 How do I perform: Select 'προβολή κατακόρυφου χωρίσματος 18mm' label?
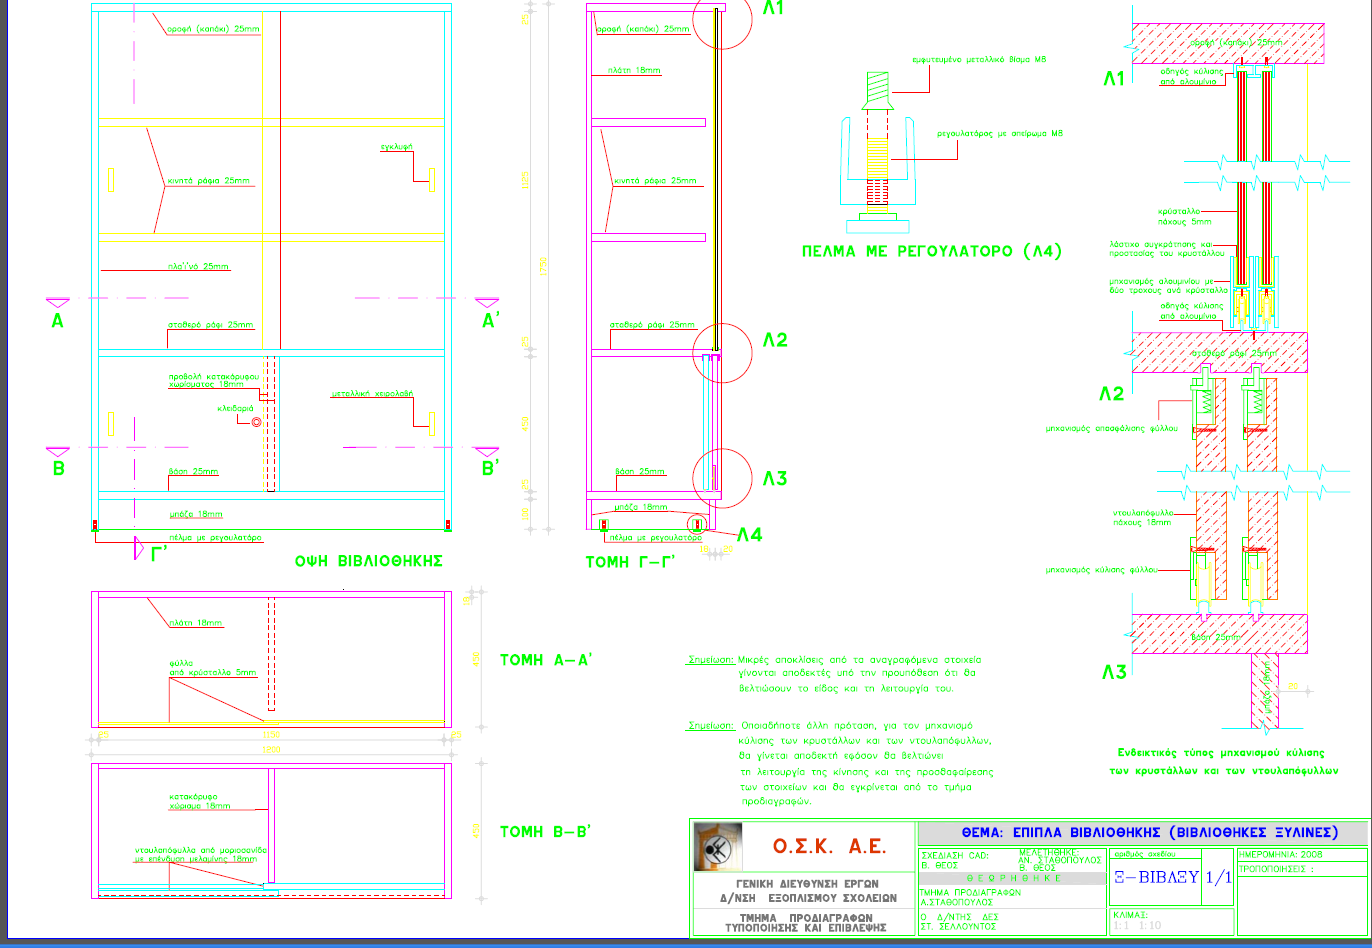point(213,379)
